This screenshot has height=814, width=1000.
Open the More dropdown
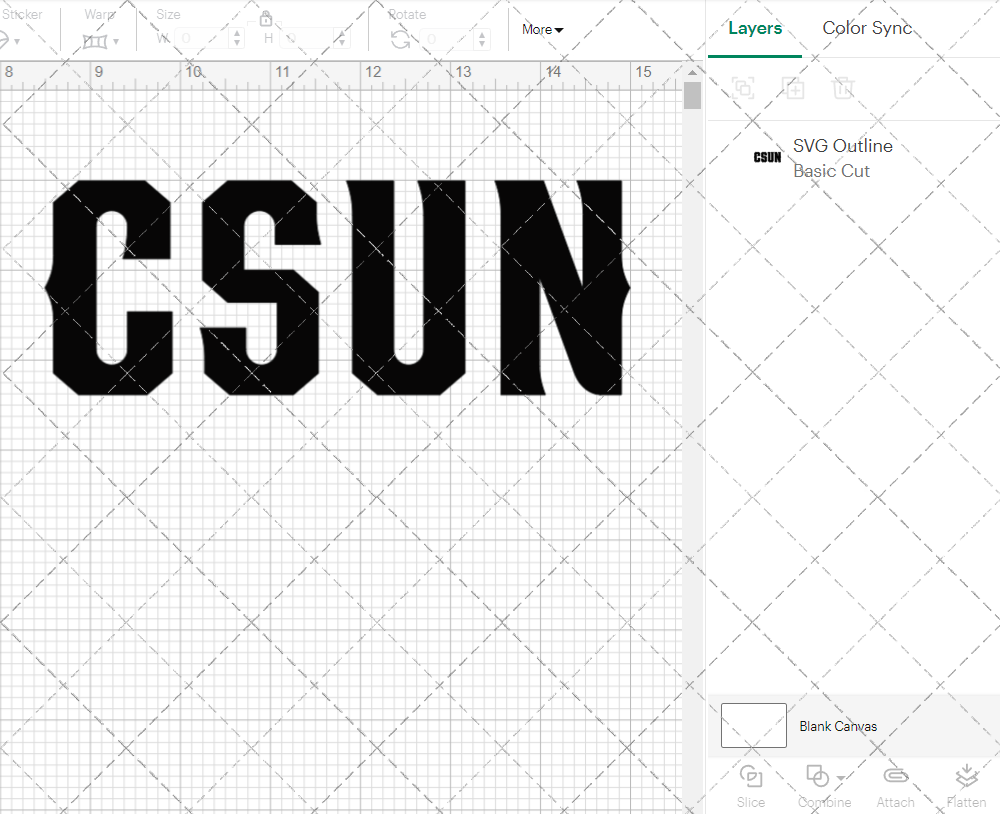click(541, 29)
